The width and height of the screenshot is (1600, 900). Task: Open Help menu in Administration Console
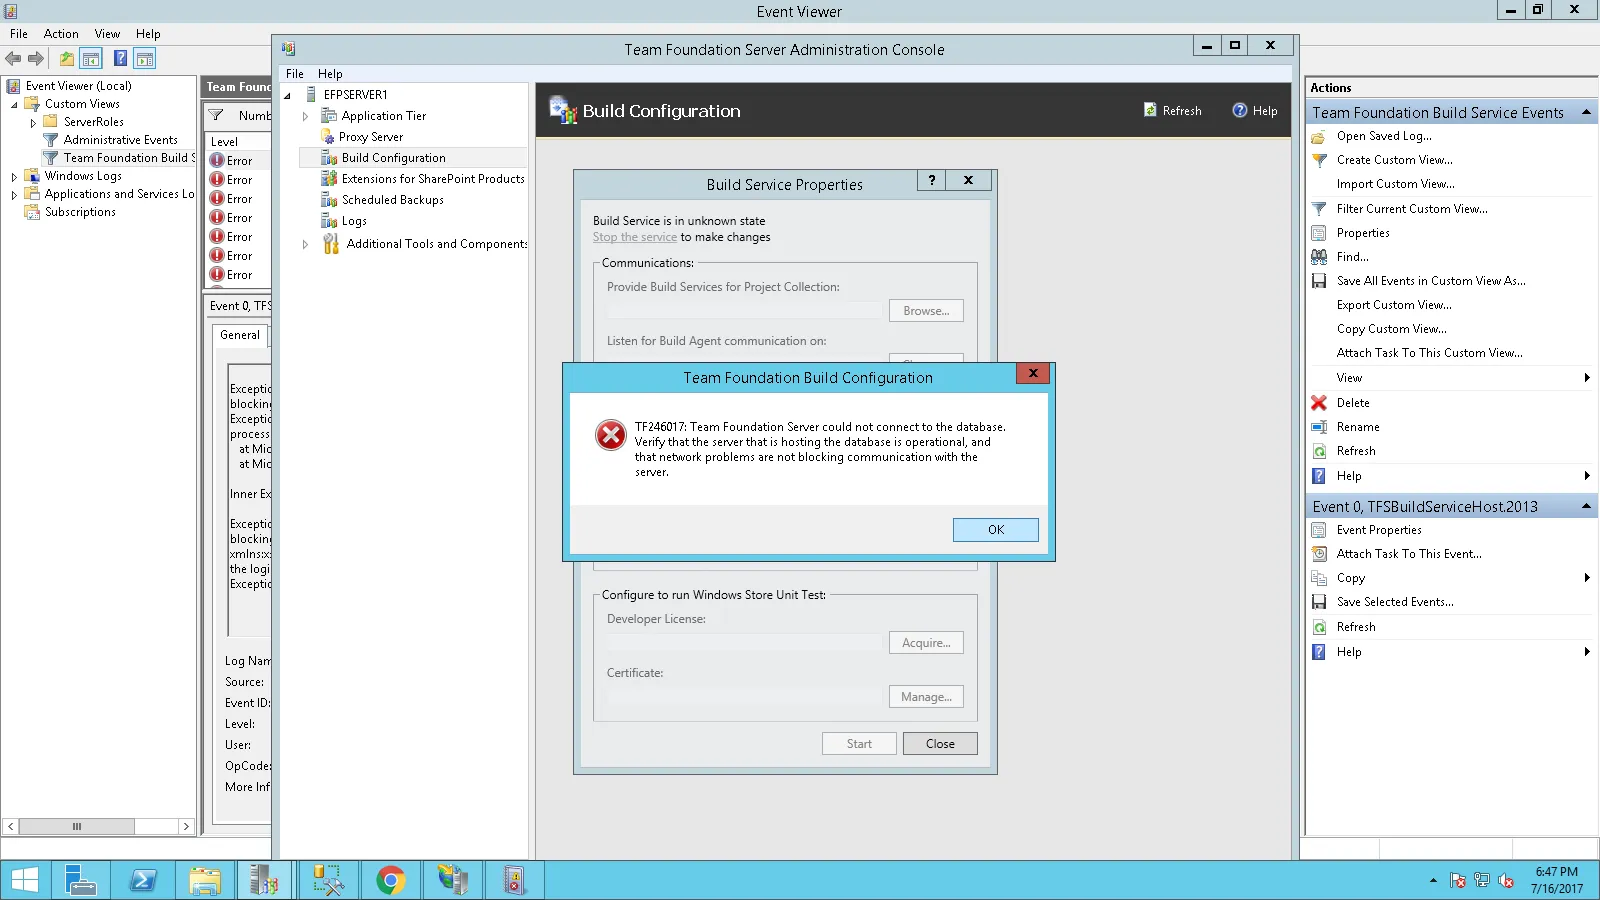coord(330,74)
